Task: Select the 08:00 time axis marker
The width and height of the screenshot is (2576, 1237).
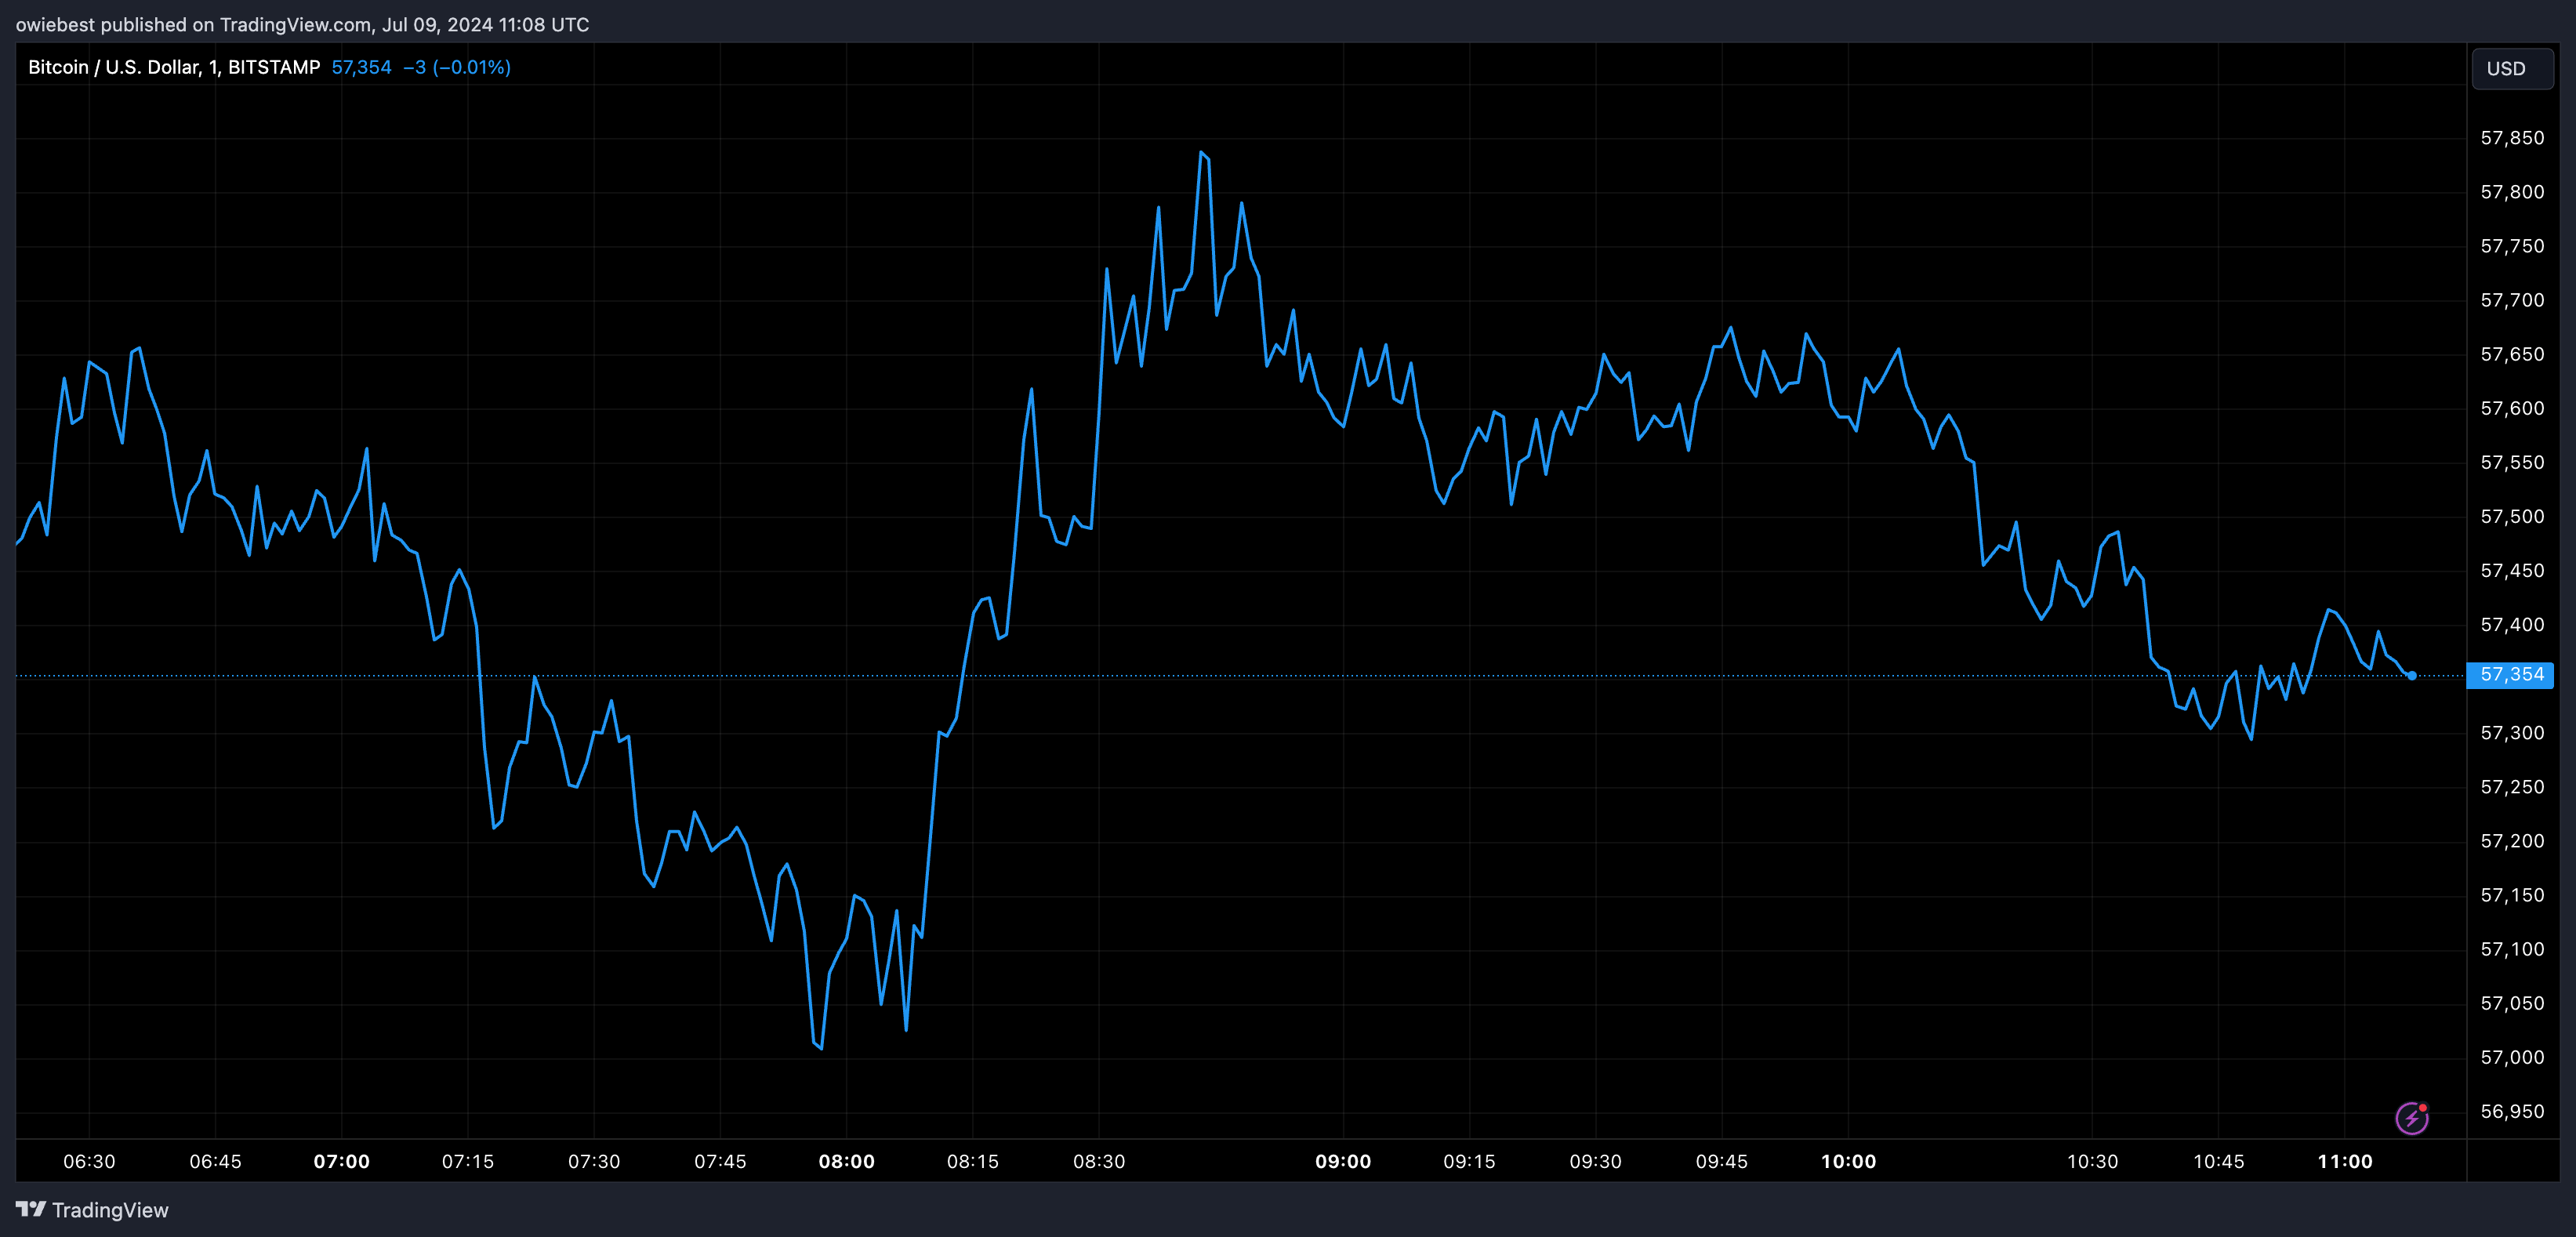Action: coord(846,1161)
